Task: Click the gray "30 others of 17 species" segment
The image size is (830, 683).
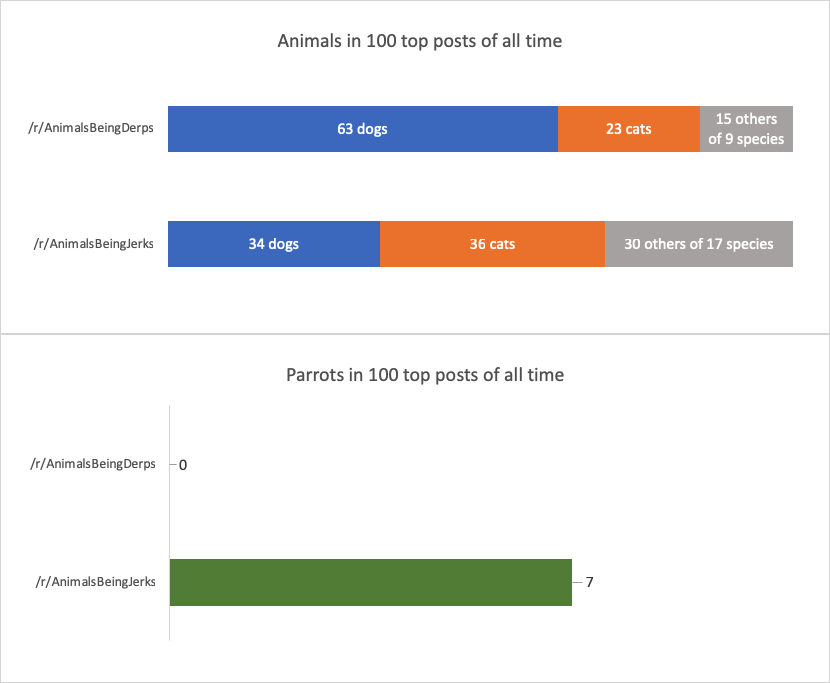Action: pos(698,244)
